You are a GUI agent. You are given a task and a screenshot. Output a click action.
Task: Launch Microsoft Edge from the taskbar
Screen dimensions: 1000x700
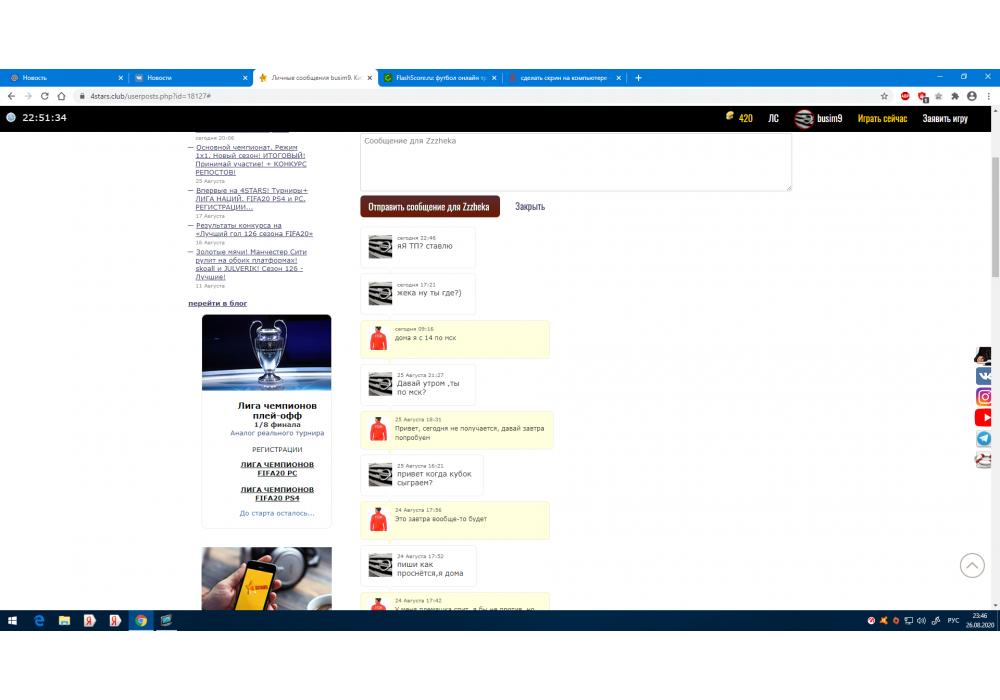click(39, 620)
